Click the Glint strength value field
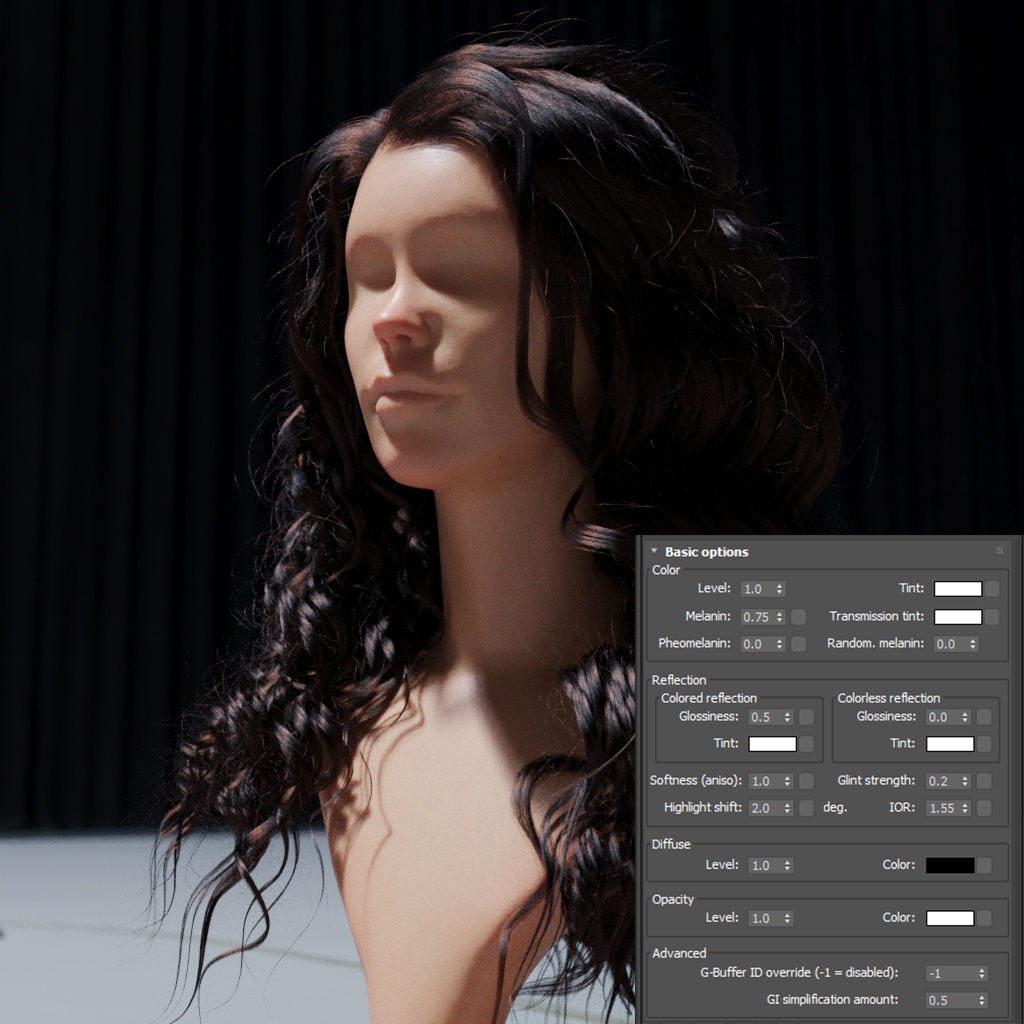The image size is (1024, 1024). pyautogui.click(x=942, y=781)
